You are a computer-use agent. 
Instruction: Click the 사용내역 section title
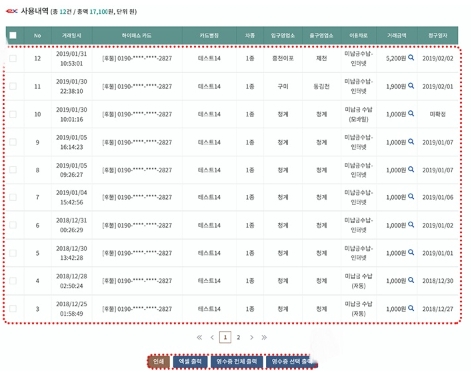pos(35,11)
